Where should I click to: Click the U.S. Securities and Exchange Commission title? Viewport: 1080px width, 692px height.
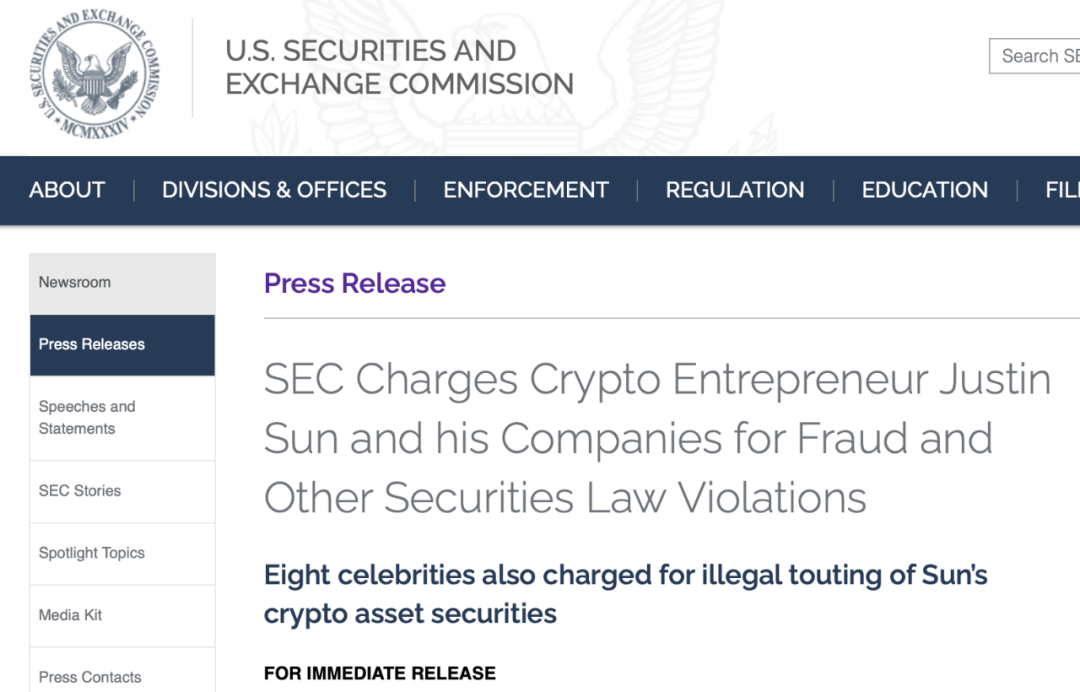399,67
